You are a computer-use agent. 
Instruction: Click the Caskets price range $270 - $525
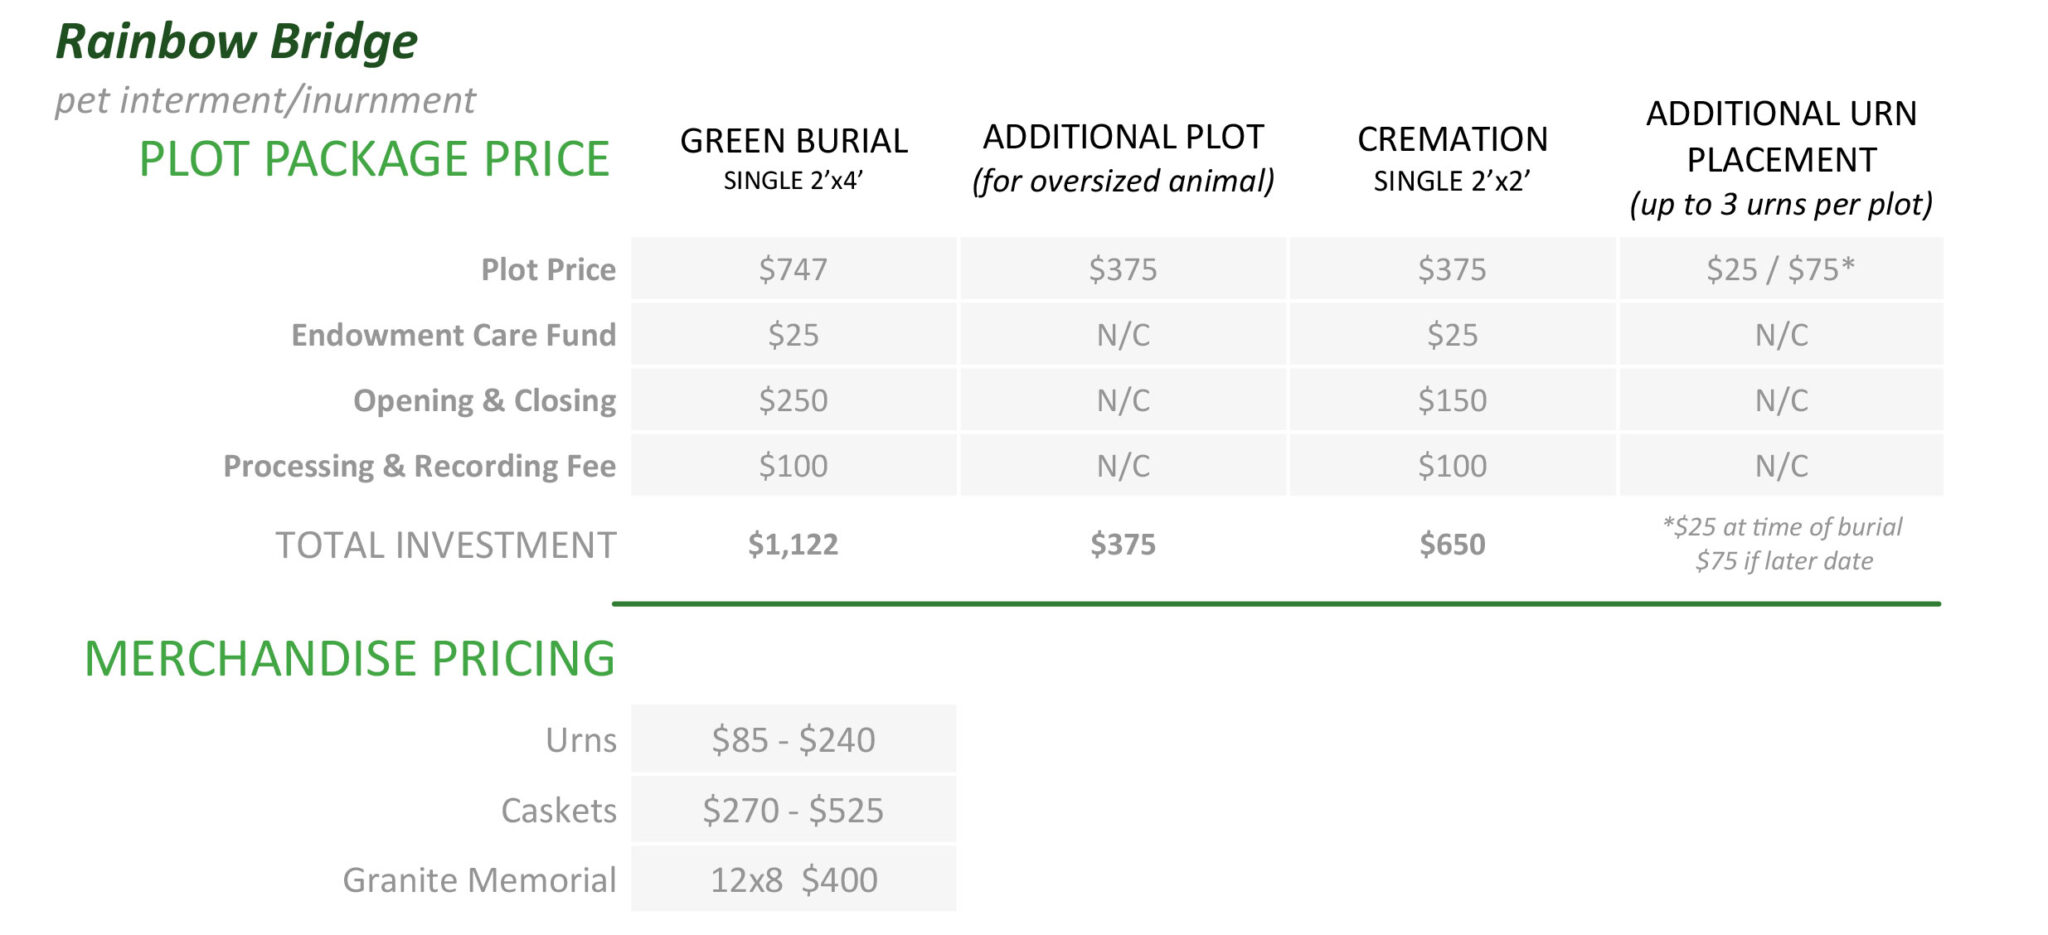pyautogui.click(x=793, y=810)
